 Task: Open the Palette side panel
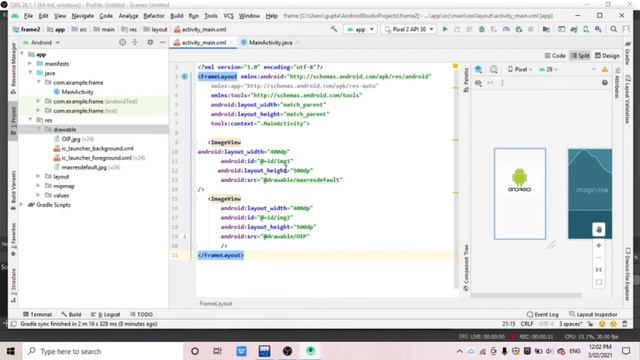(x=466, y=80)
